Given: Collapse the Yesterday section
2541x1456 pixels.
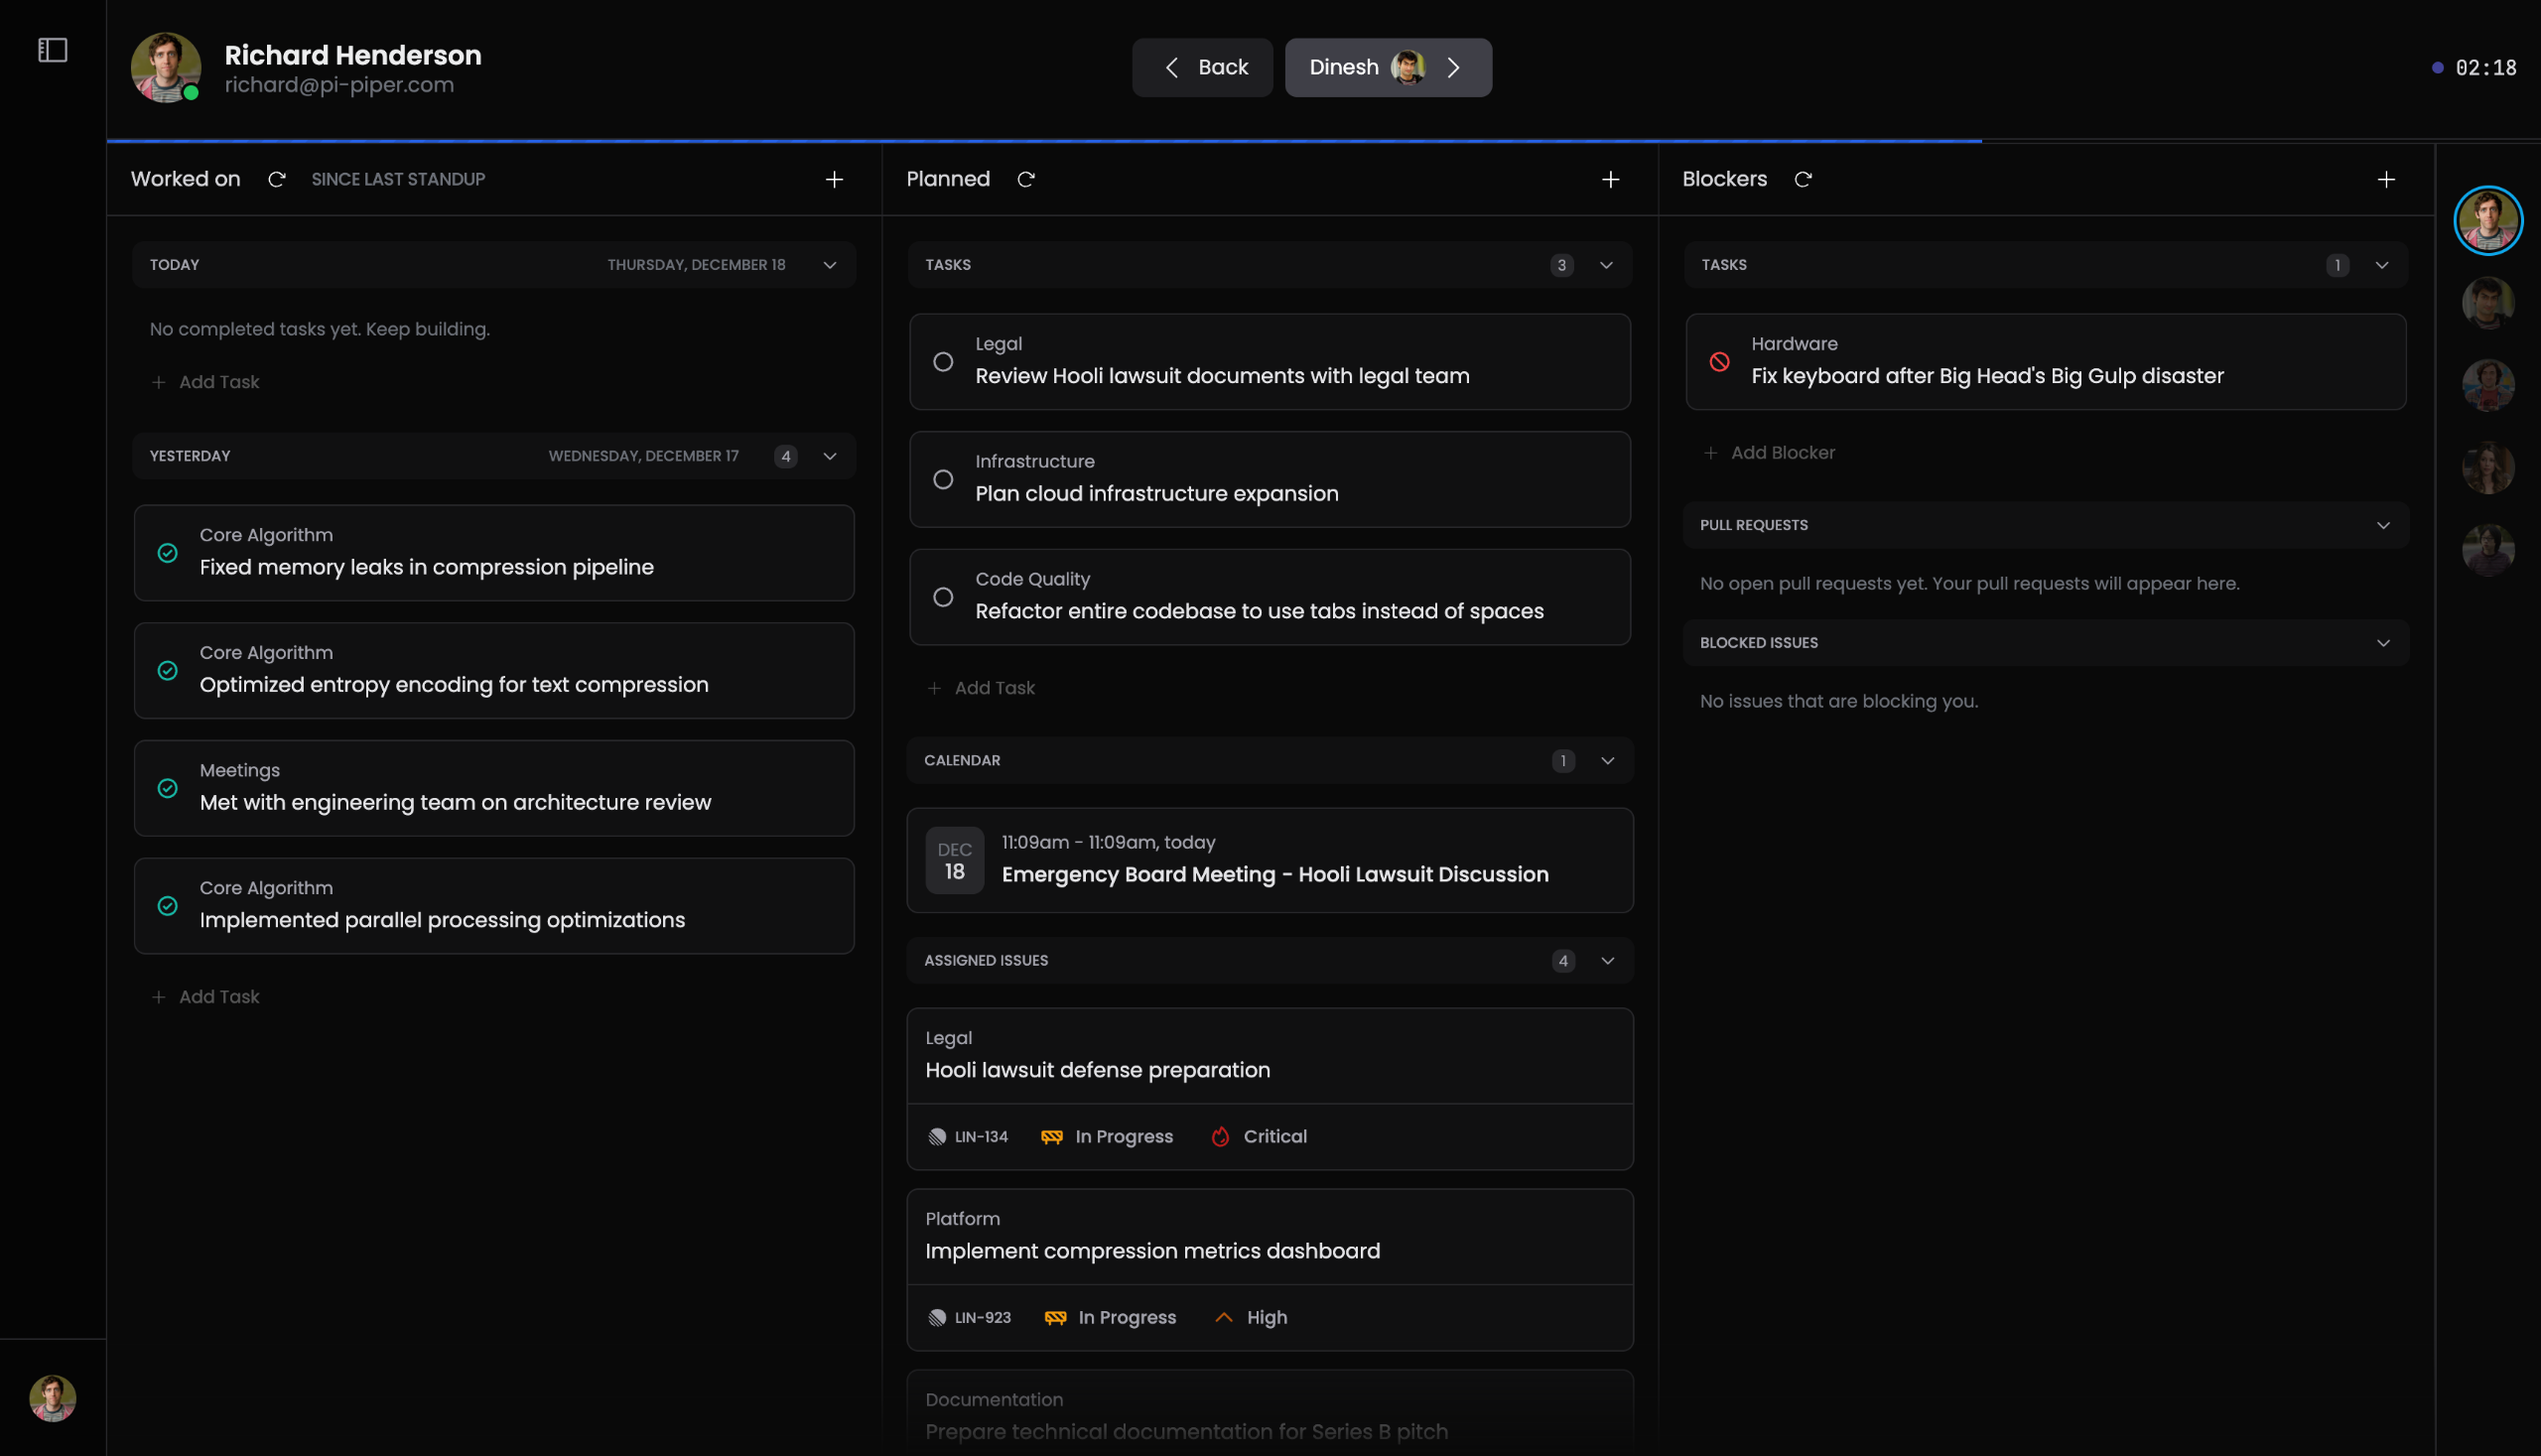Looking at the screenshot, I should pos(830,456).
